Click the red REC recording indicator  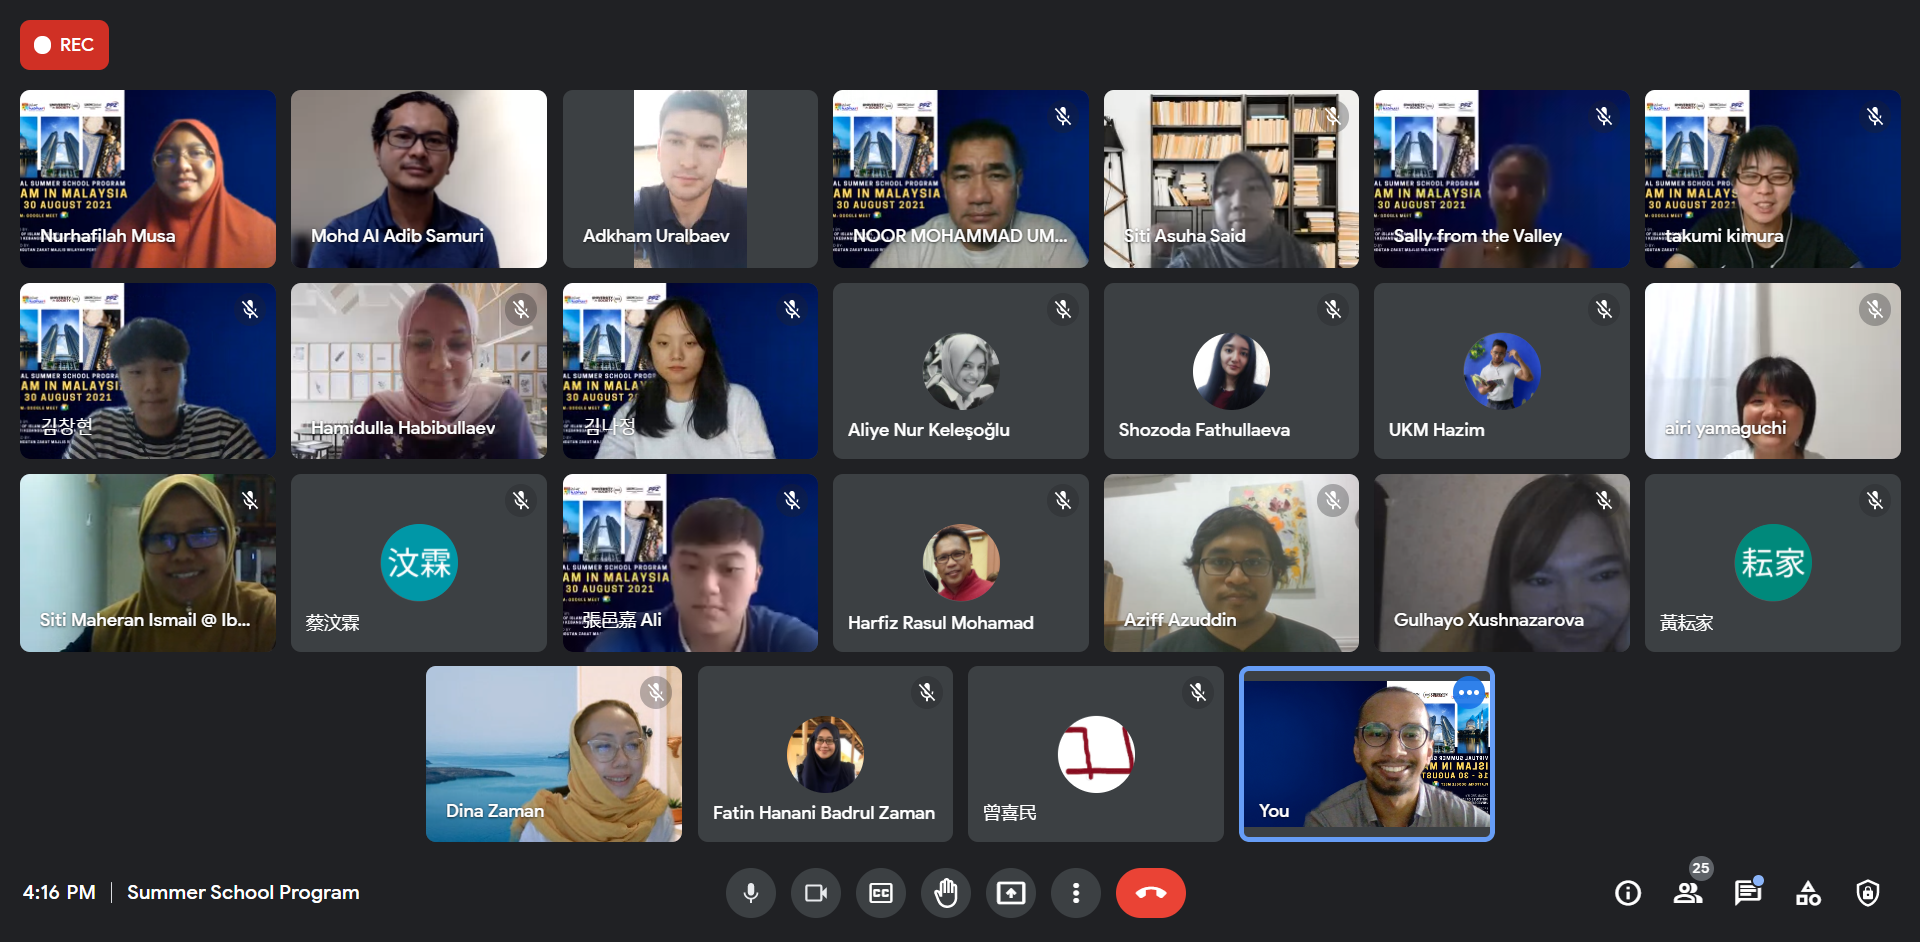pos(64,45)
